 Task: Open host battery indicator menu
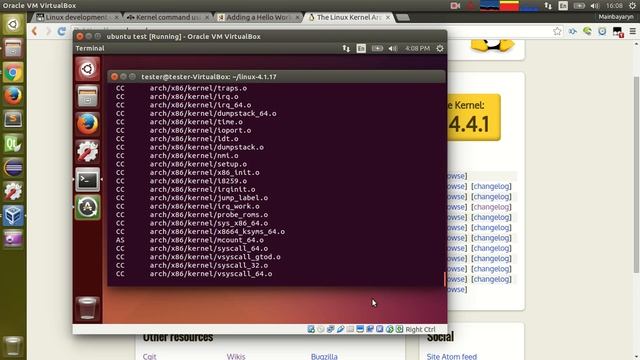pyautogui.click(x=579, y=6)
